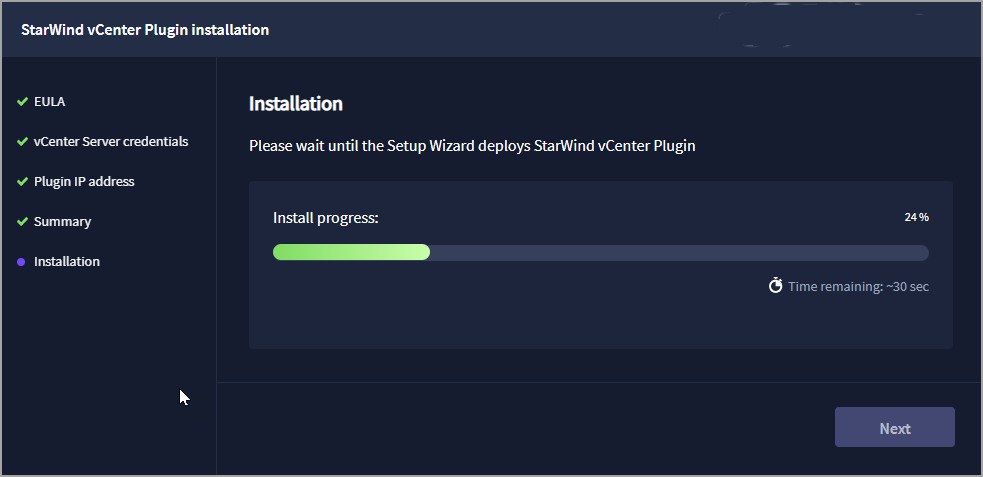983x477 pixels.
Task: Click the green checkmark beside EULA
Action: coord(23,102)
